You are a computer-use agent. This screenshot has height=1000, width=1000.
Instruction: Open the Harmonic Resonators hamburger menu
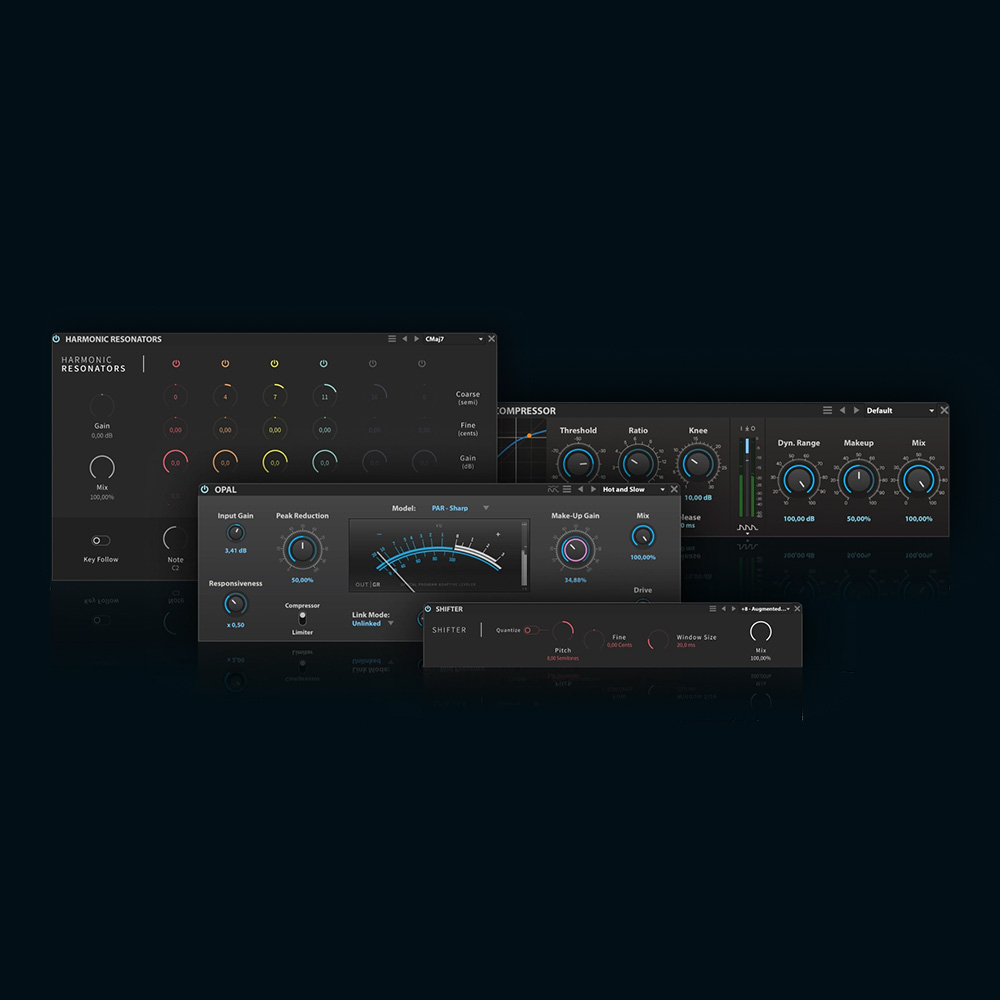[391, 338]
